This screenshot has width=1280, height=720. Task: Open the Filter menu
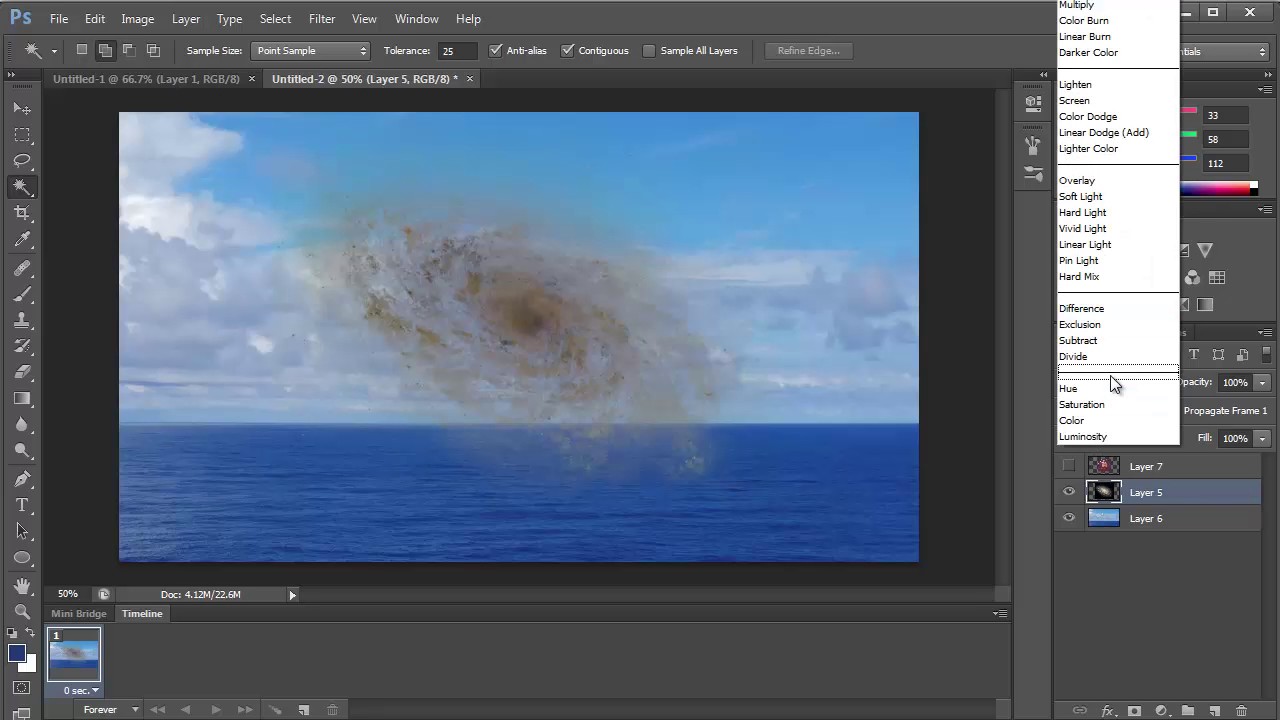[x=322, y=19]
